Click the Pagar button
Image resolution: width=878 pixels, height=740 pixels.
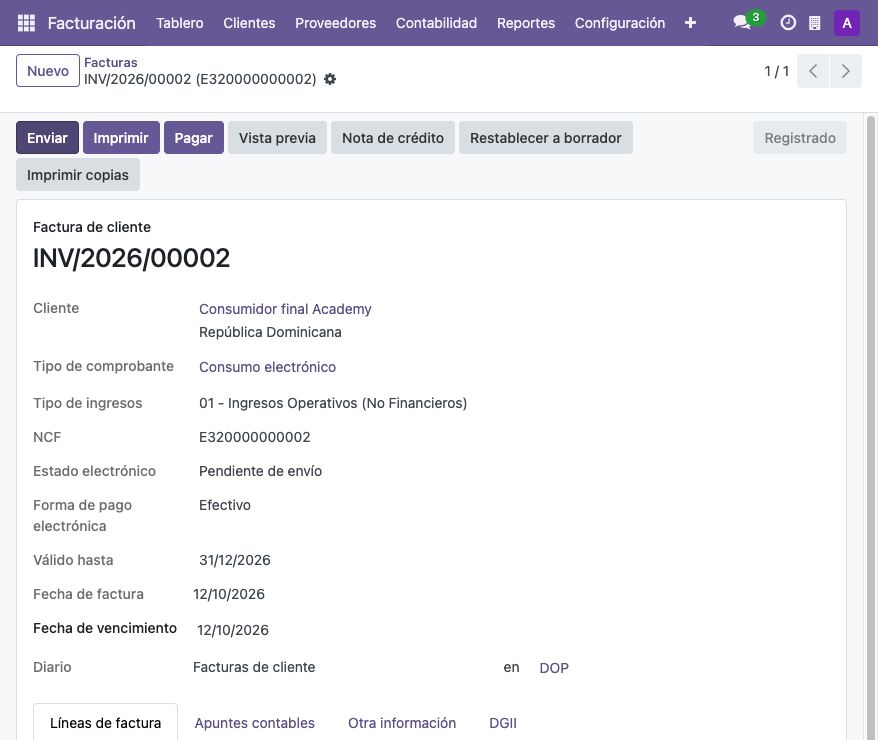193,138
